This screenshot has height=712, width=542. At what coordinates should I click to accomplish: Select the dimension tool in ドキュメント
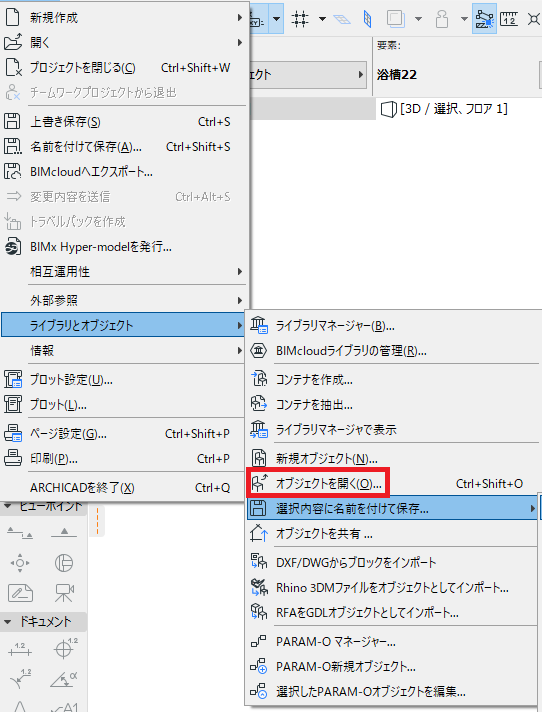pos(20,650)
